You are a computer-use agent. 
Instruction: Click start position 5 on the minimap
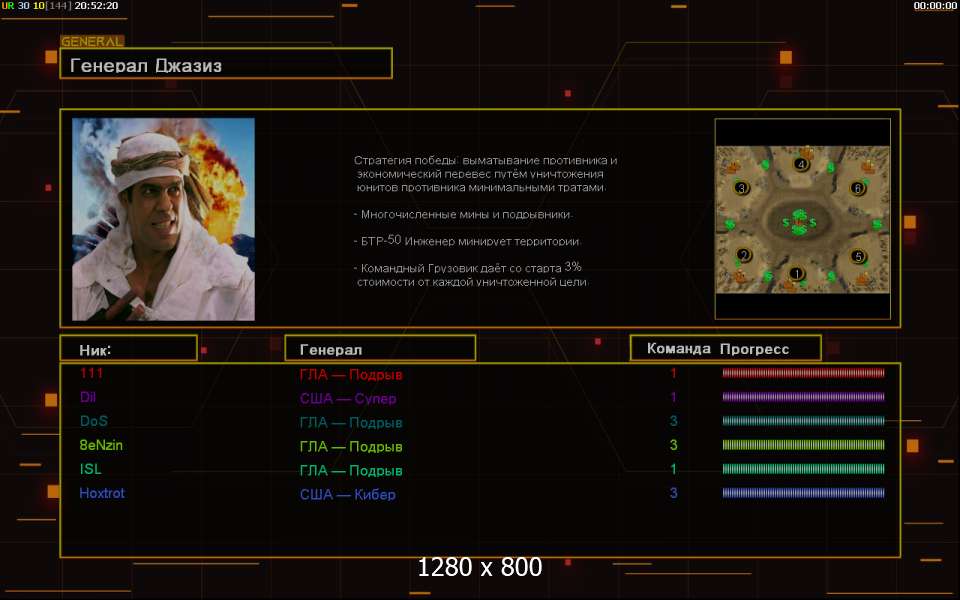[x=858, y=256]
